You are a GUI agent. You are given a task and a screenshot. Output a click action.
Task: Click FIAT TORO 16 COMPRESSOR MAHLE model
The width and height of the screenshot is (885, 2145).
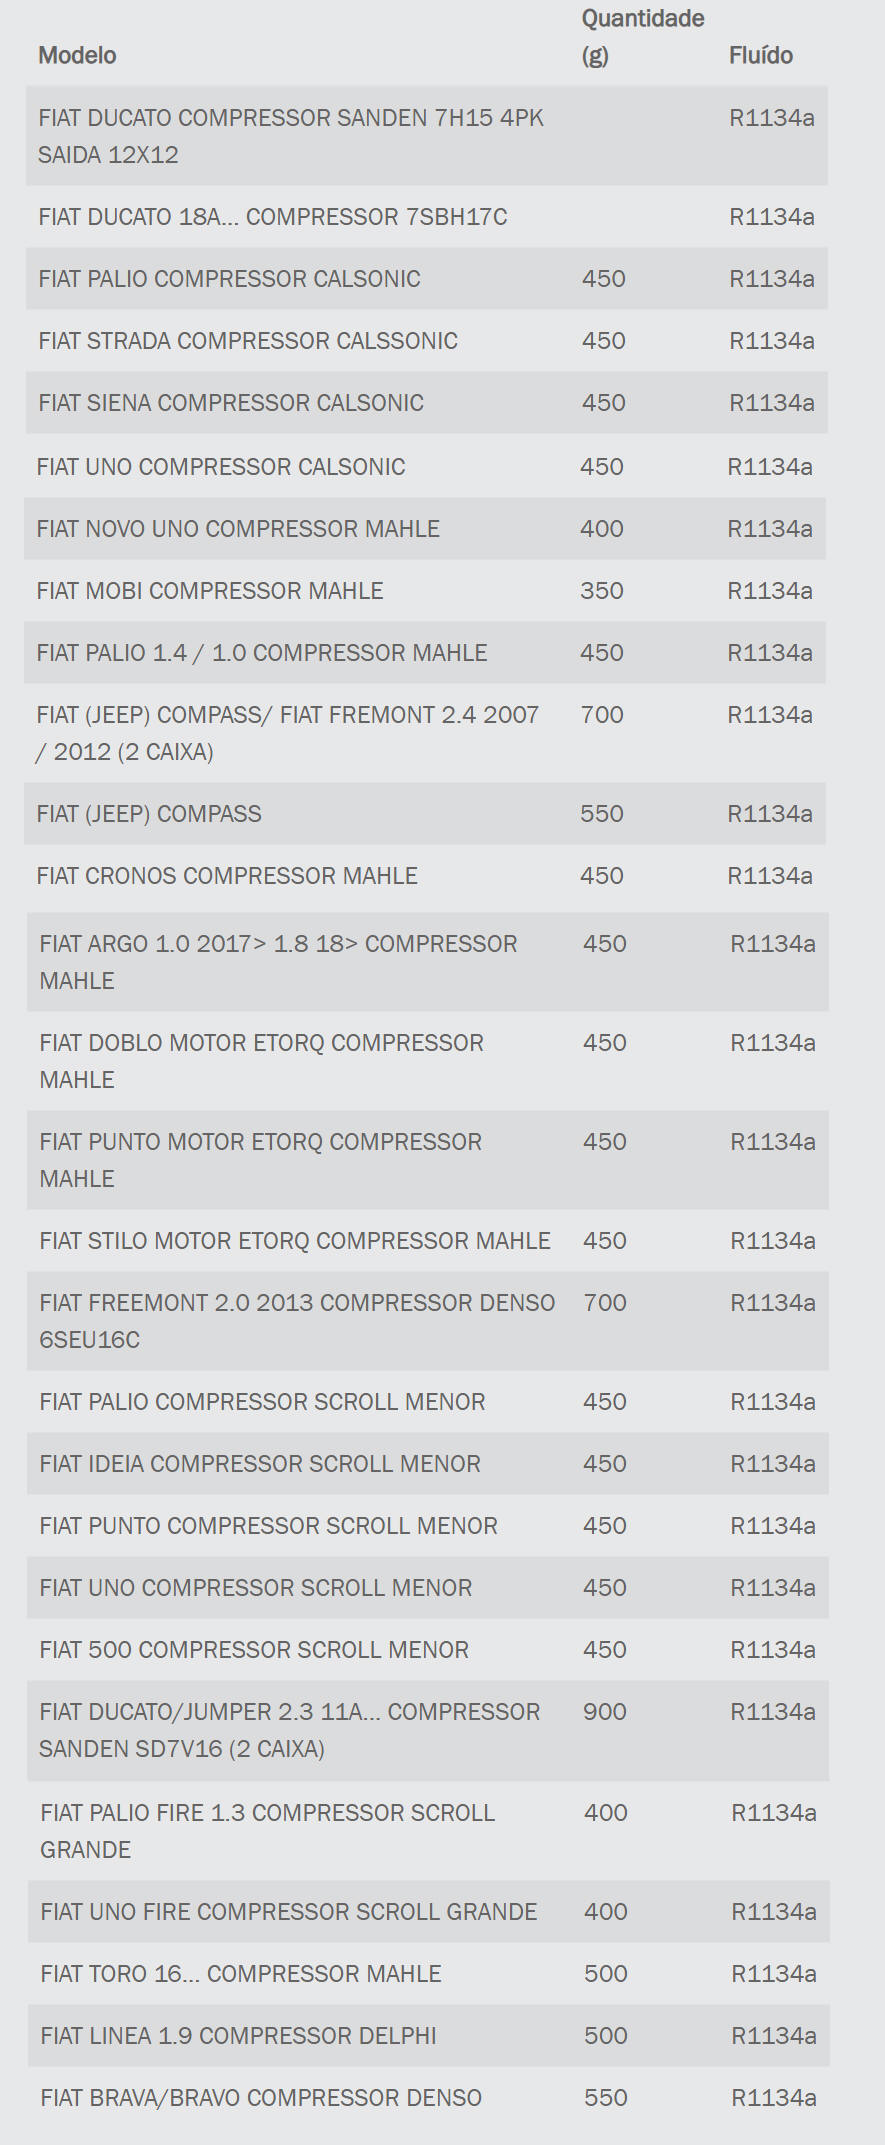[x=240, y=1974]
